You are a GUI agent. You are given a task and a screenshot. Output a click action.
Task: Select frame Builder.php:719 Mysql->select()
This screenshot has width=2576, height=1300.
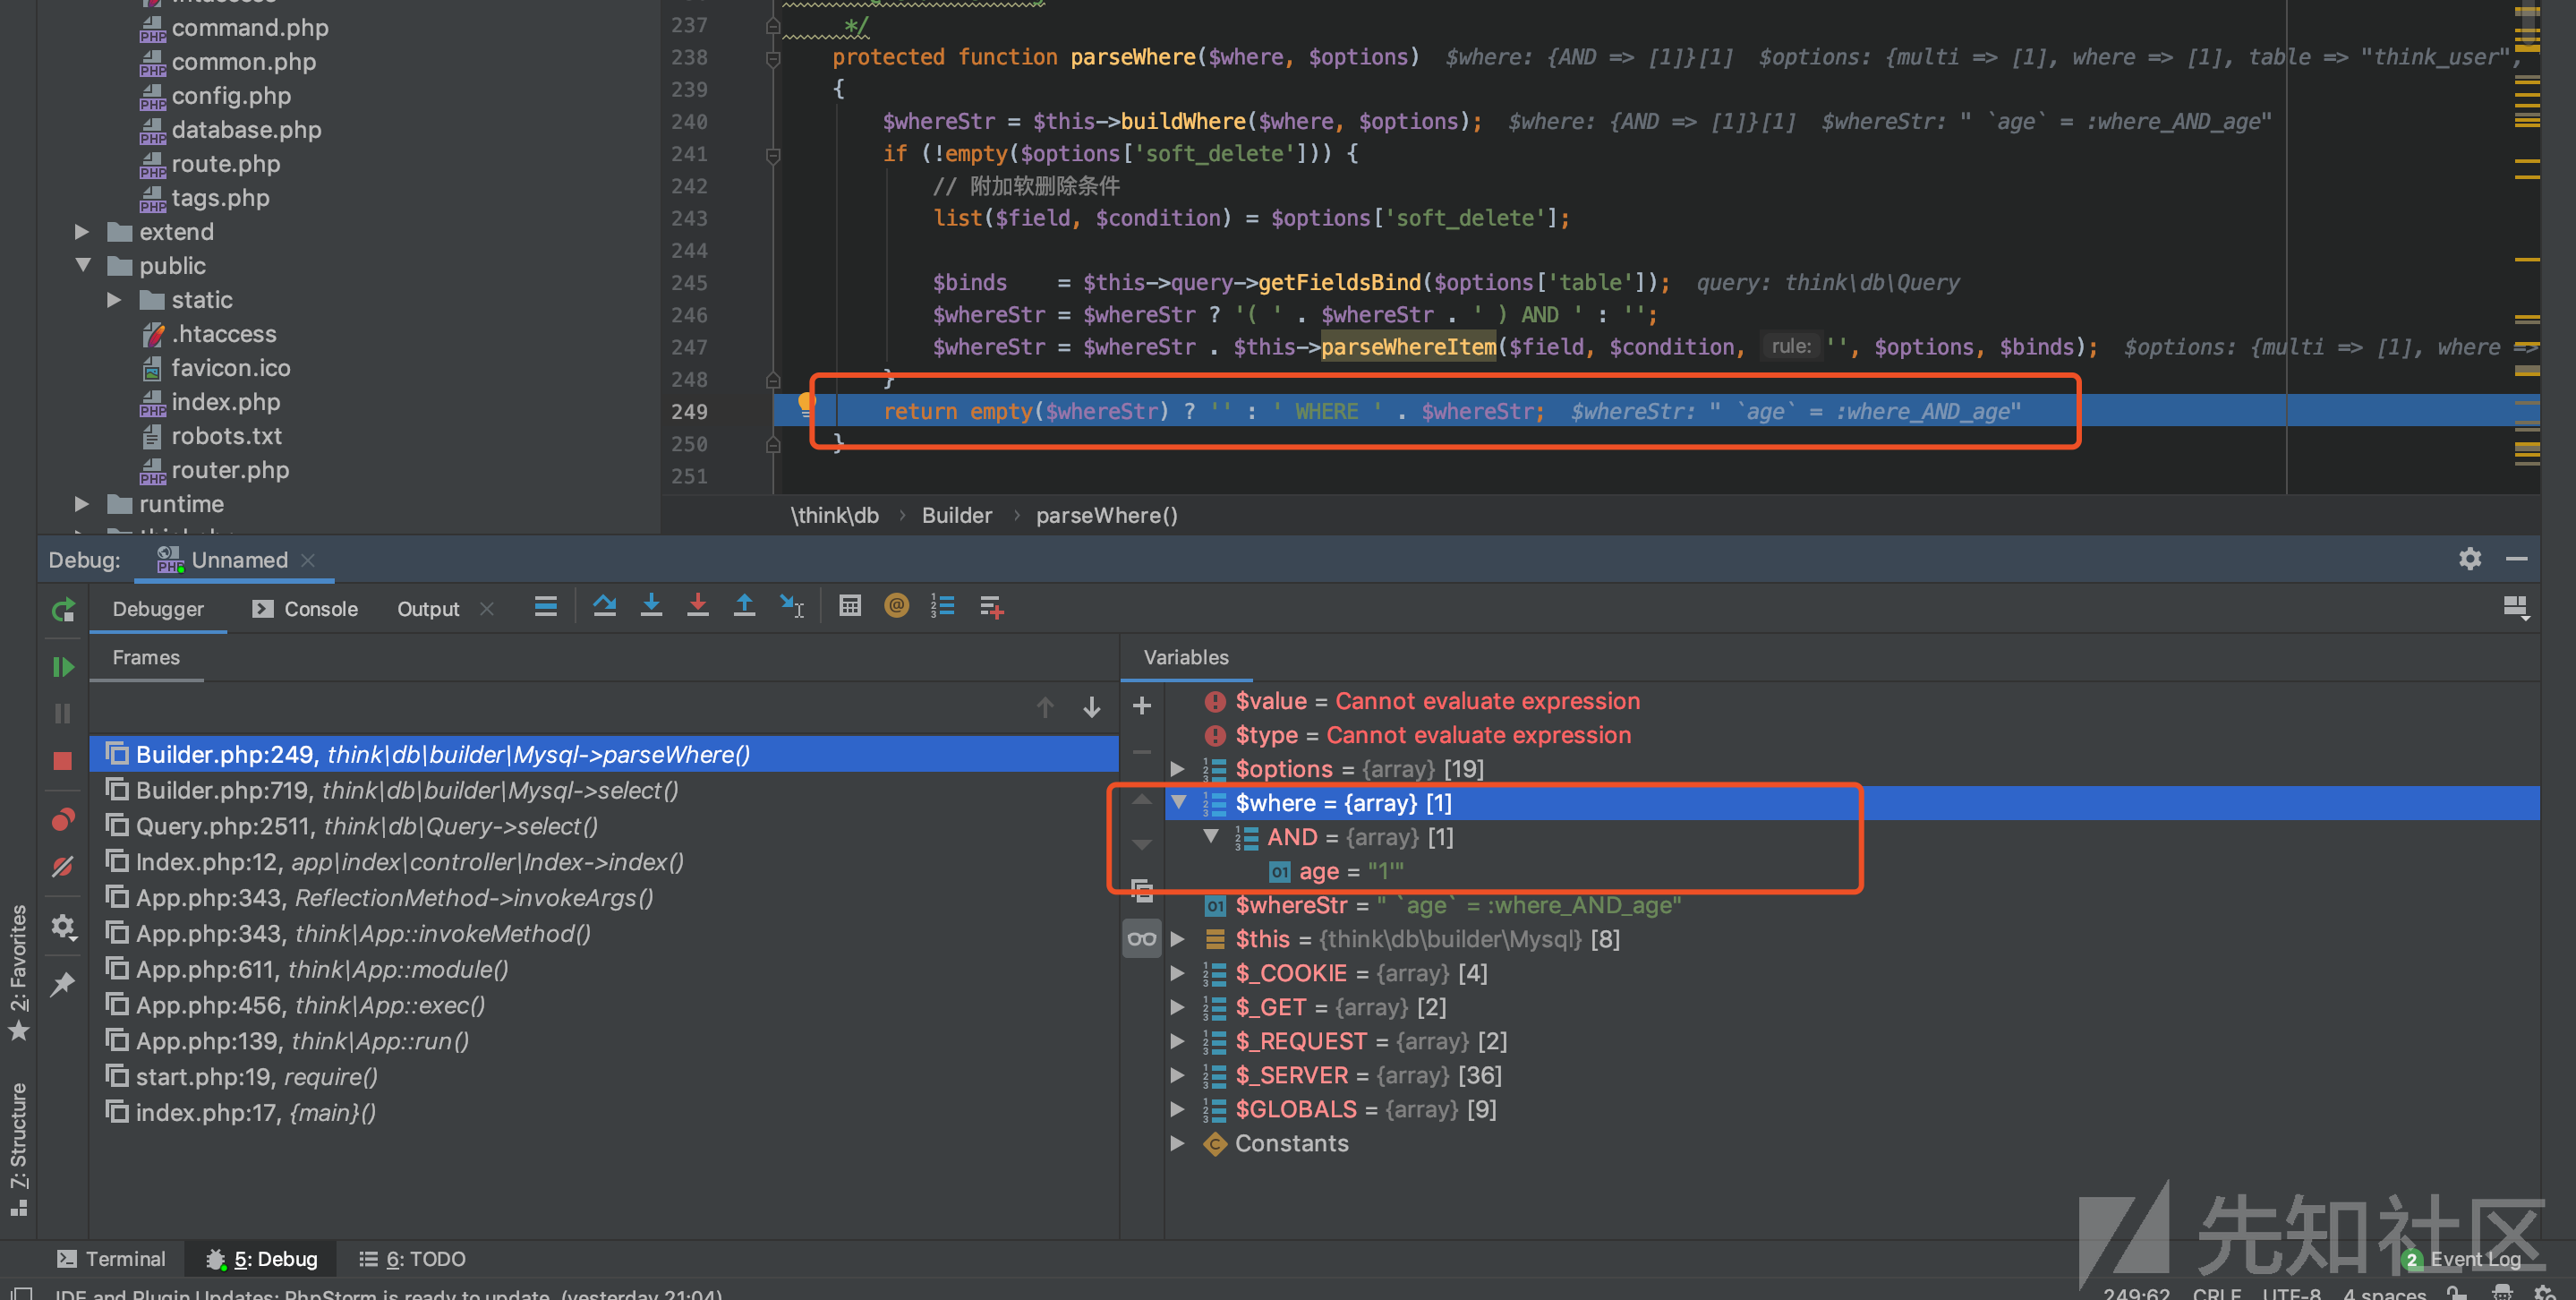[604, 790]
